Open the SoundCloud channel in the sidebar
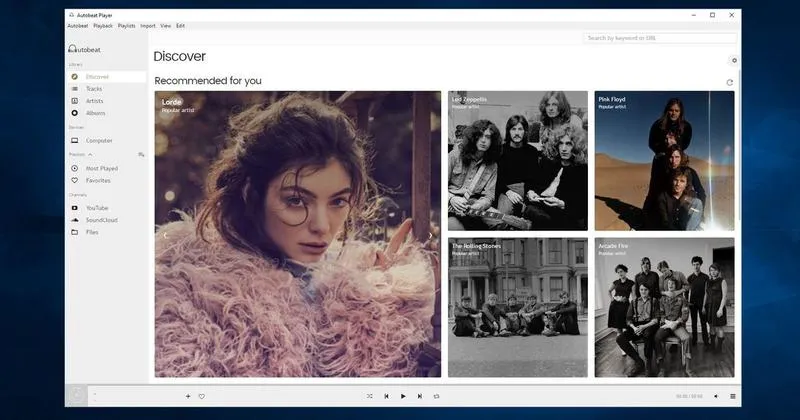 click(100, 220)
